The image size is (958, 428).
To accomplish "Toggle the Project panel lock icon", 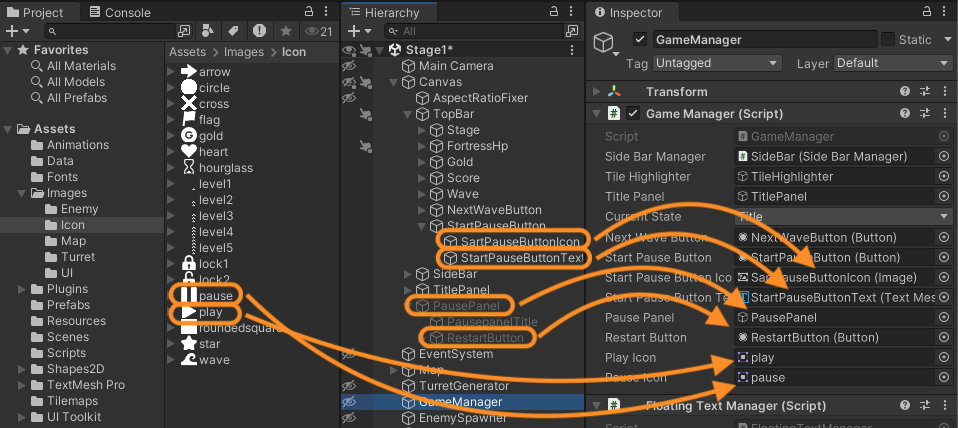I will (x=310, y=11).
